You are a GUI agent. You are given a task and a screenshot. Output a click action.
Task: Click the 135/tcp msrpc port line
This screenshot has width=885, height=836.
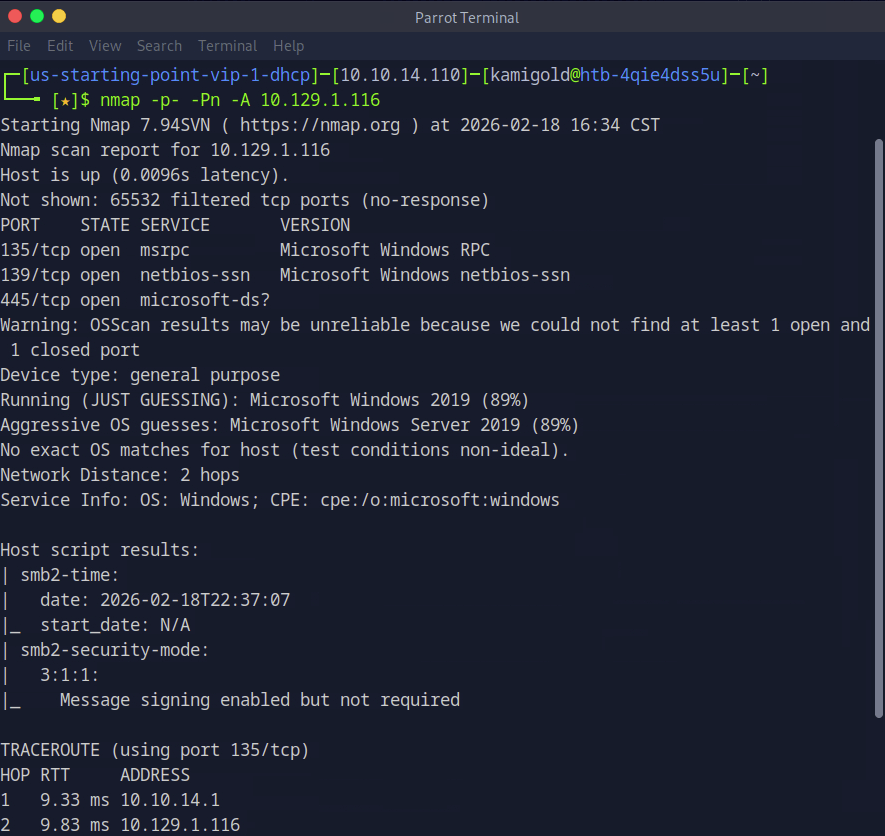coord(245,250)
